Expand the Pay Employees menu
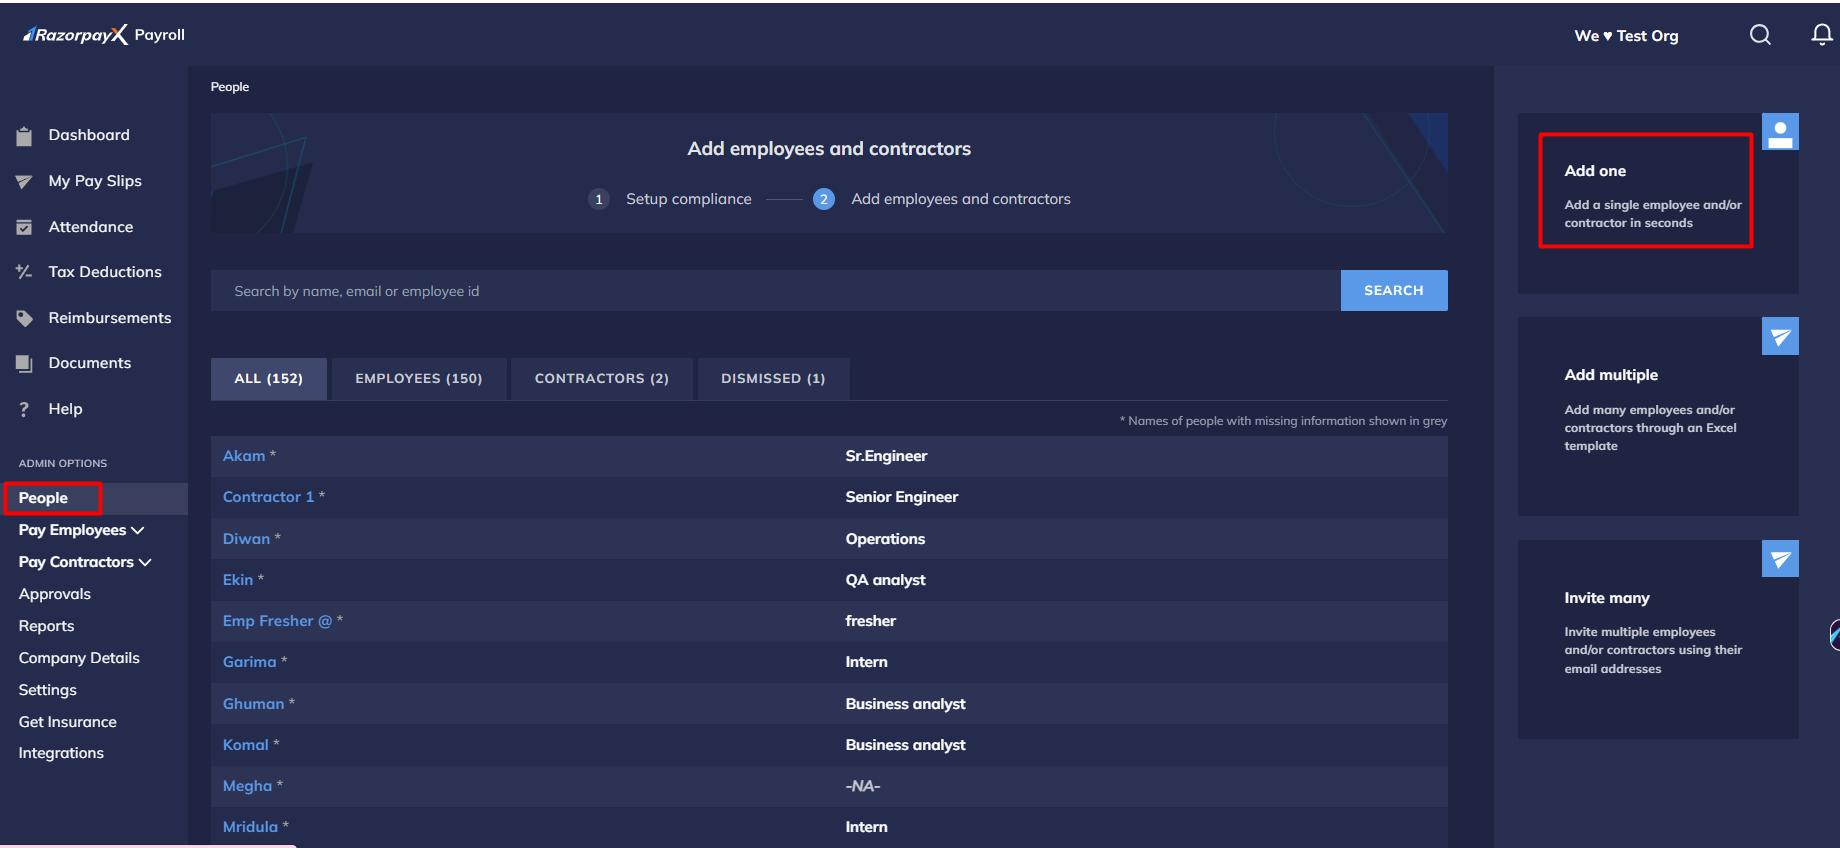Image resolution: width=1840 pixels, height=848 pixels. (81, 530)
